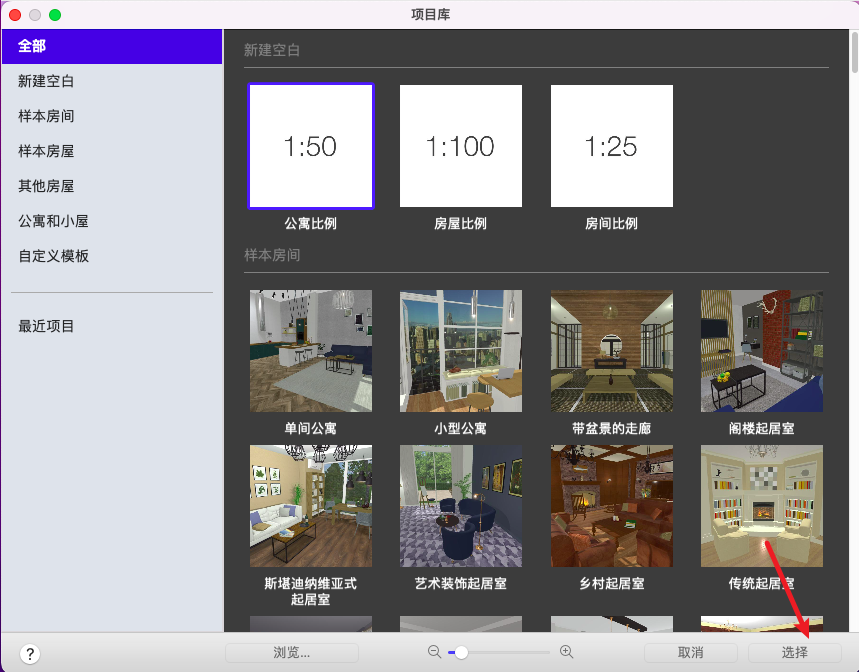Click the 浏览... button
Image resolution: width=859 pixels, height=672 pixels.
click(x=291, y=653)
